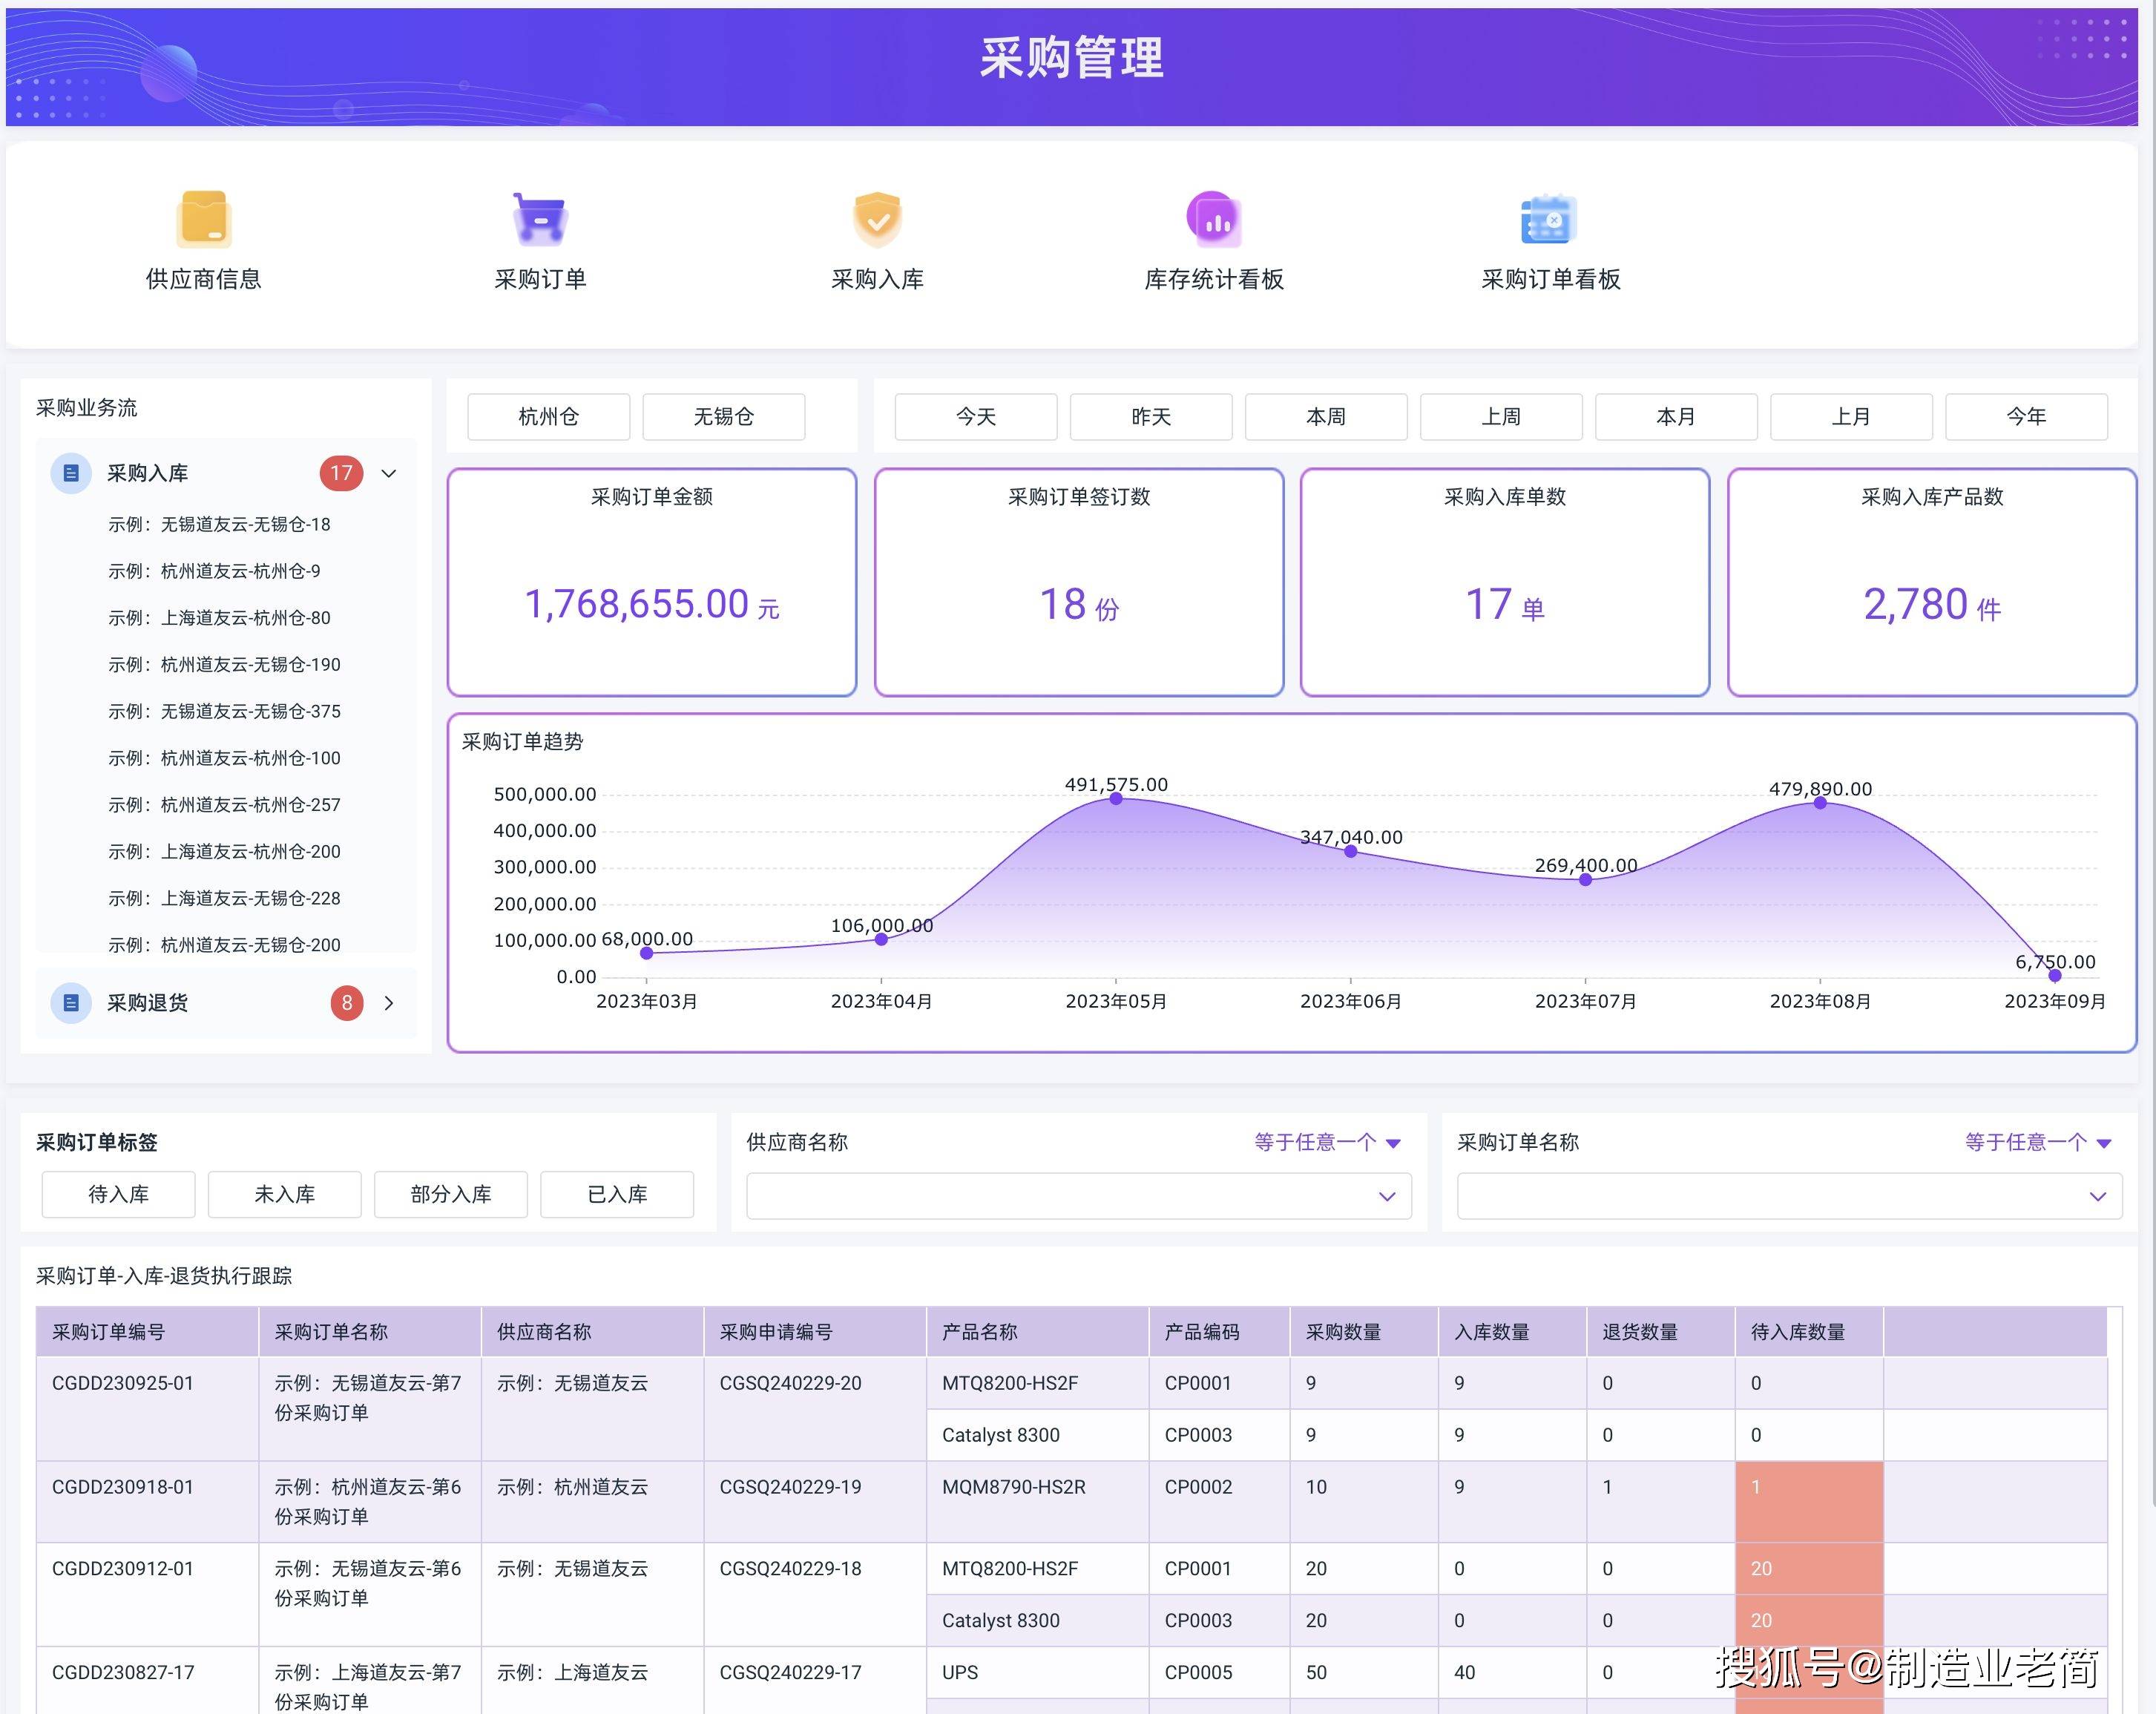Click the 采购订单金额 1,768,655.00 card
The image size is (2156, 1714).
pos(652,582)
